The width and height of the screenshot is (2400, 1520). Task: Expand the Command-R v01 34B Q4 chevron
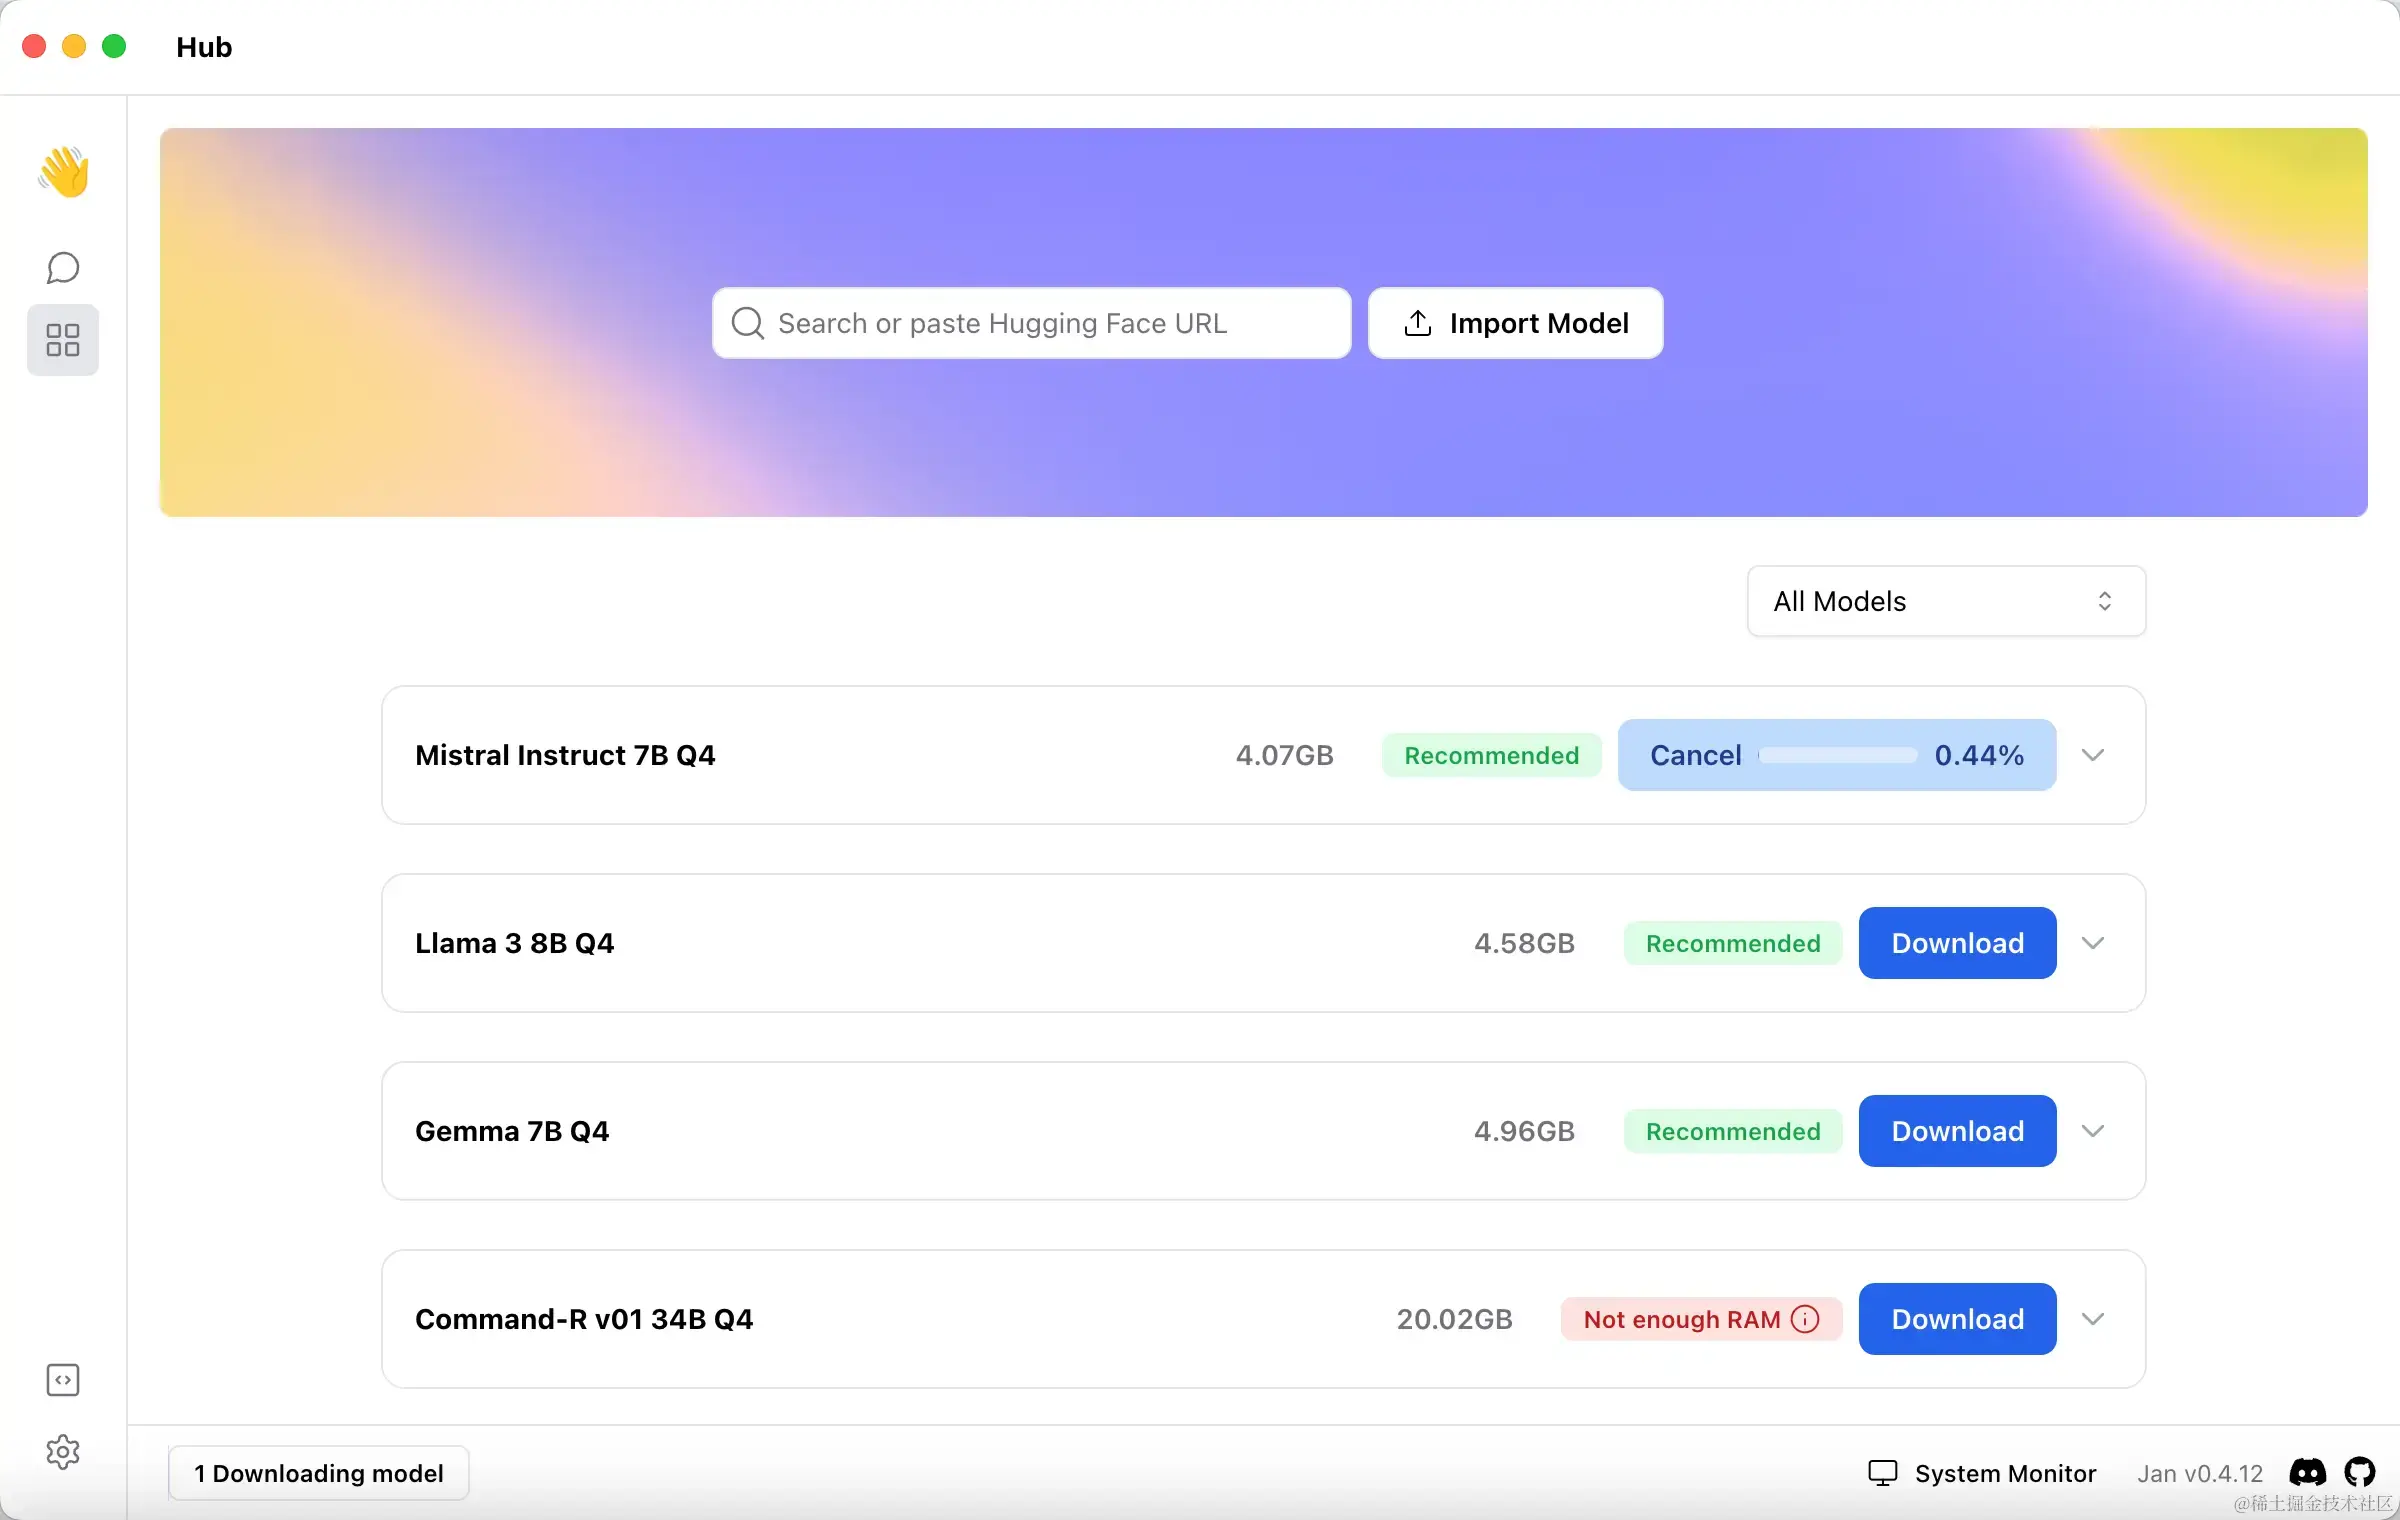point(2093,1319)
